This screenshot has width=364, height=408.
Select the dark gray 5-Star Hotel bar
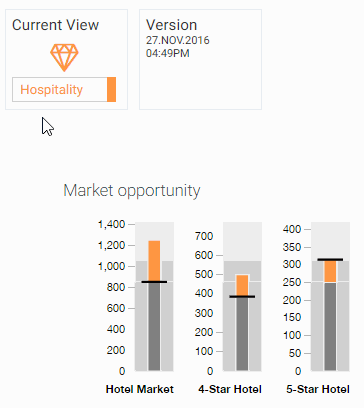click(330, 326)
